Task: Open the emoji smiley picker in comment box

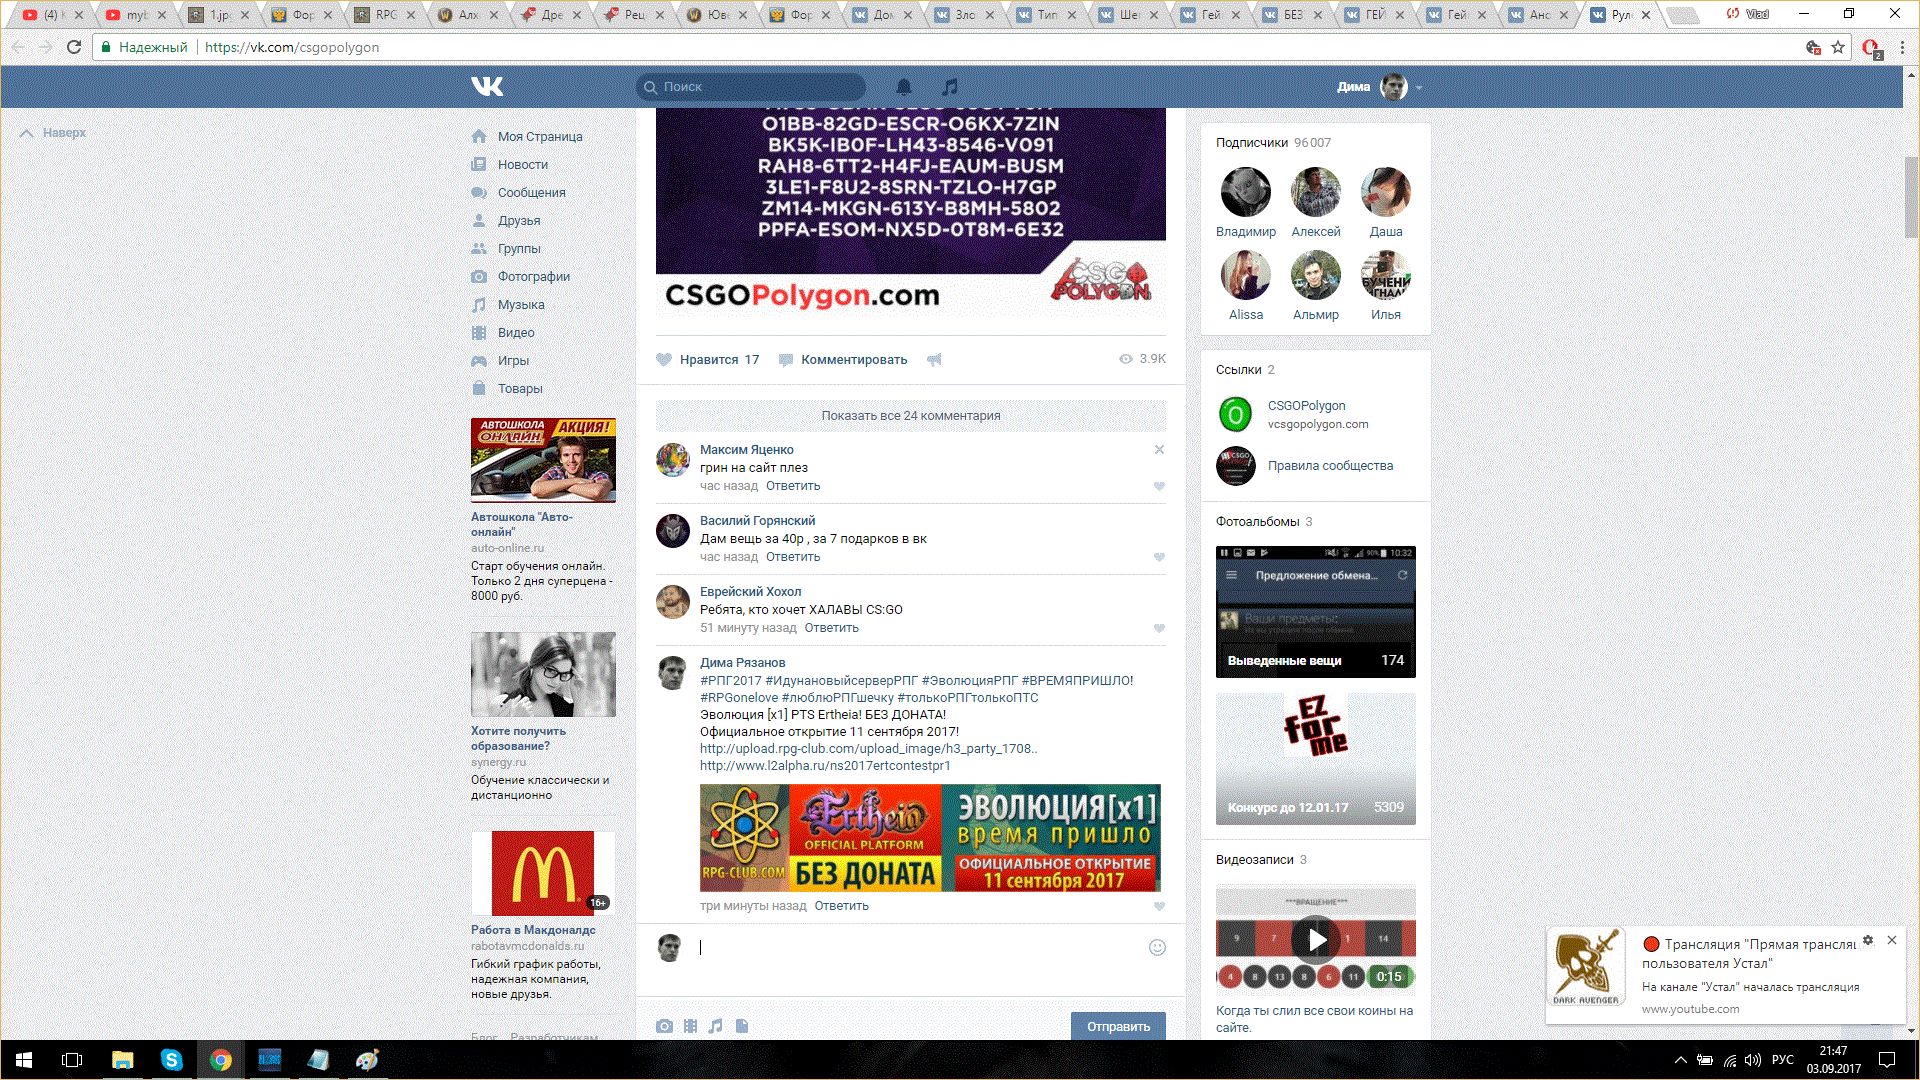Action: (x=1157, y=948)
